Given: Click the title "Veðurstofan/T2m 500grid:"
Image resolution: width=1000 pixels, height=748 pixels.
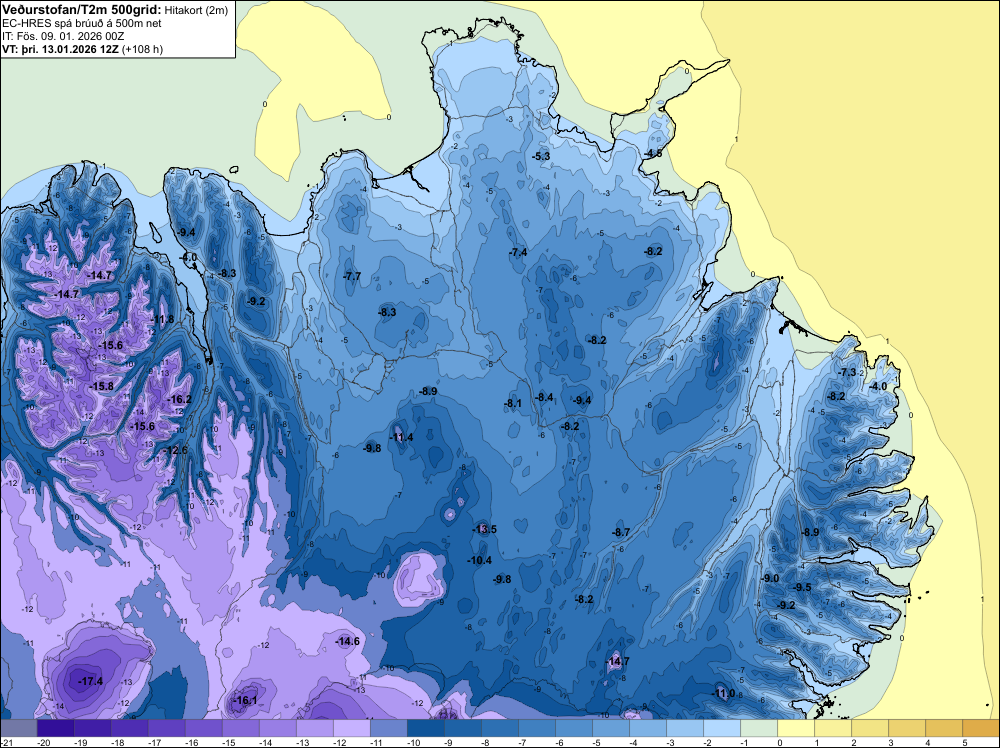Looking at the screenshot, I should tap(82, 10).
